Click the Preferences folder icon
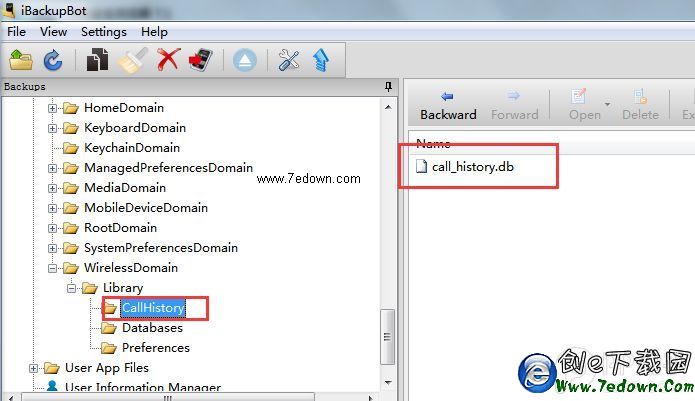The width and height of the screenshot is (695, 401). click(109, 348)
